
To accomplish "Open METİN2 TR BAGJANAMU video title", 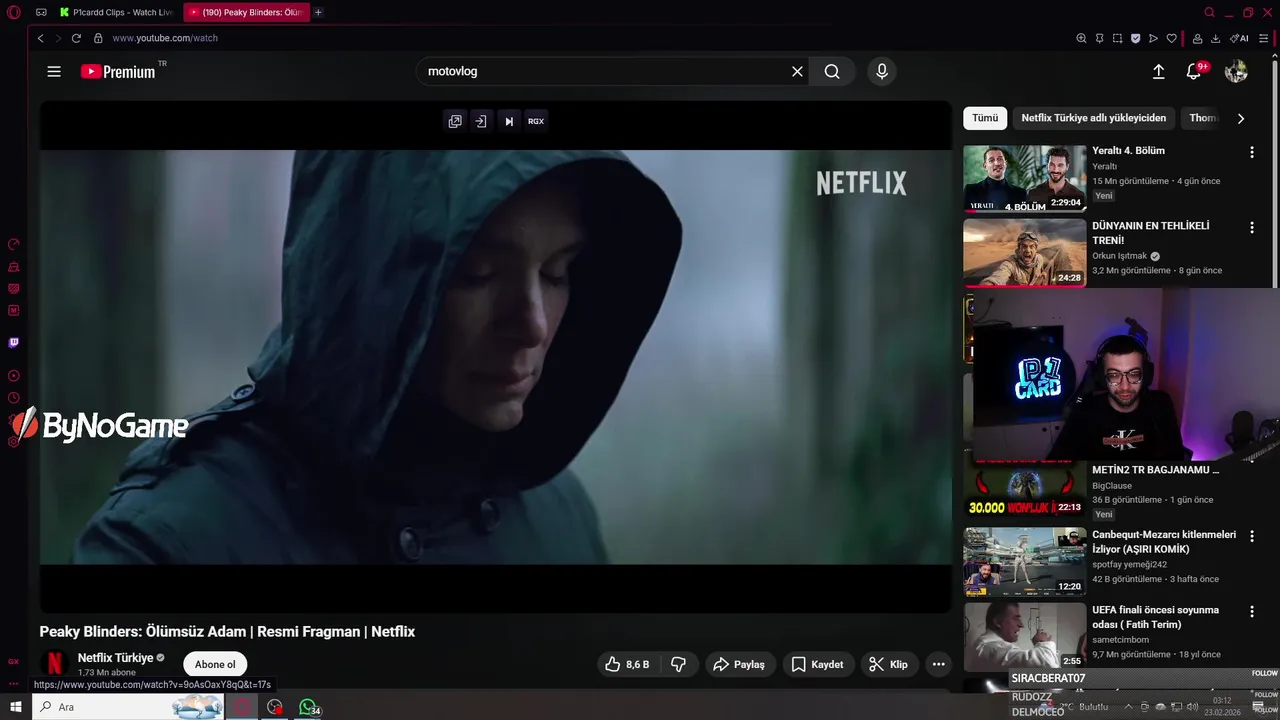I will tap(1155, 470).
